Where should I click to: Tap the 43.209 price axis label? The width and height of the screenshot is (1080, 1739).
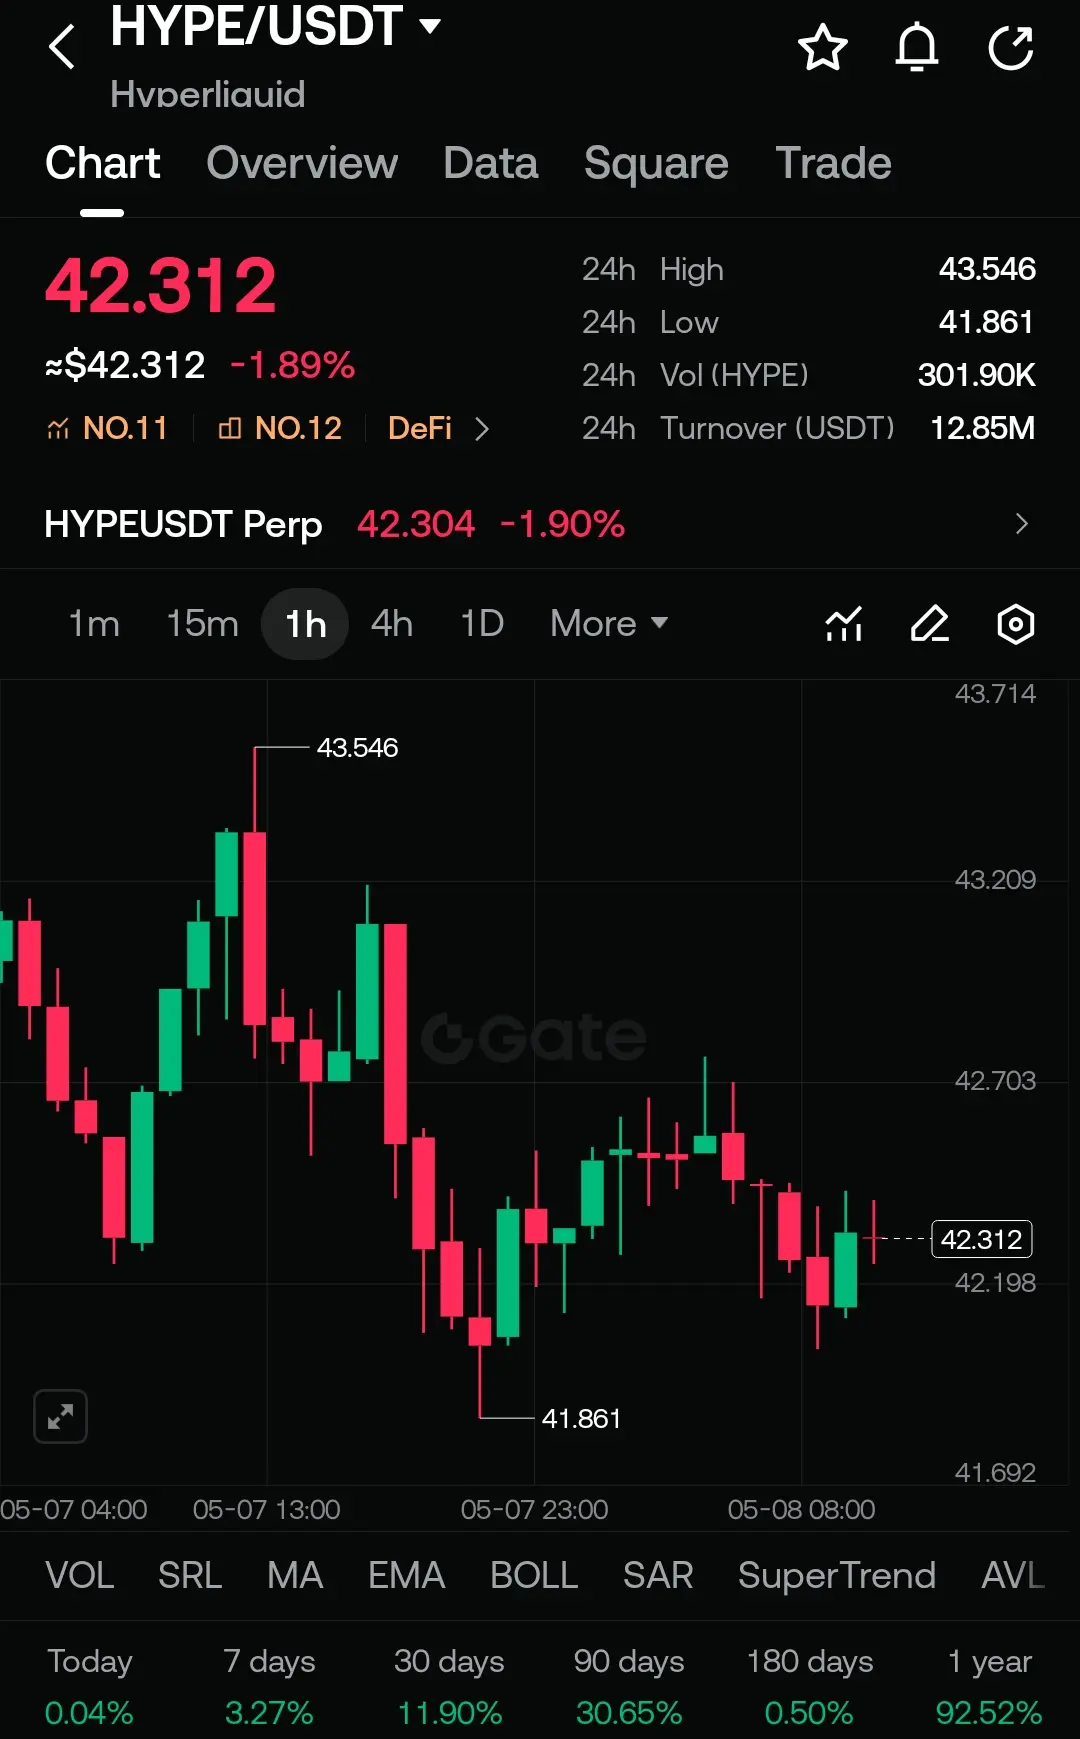(x=995, y=880)
